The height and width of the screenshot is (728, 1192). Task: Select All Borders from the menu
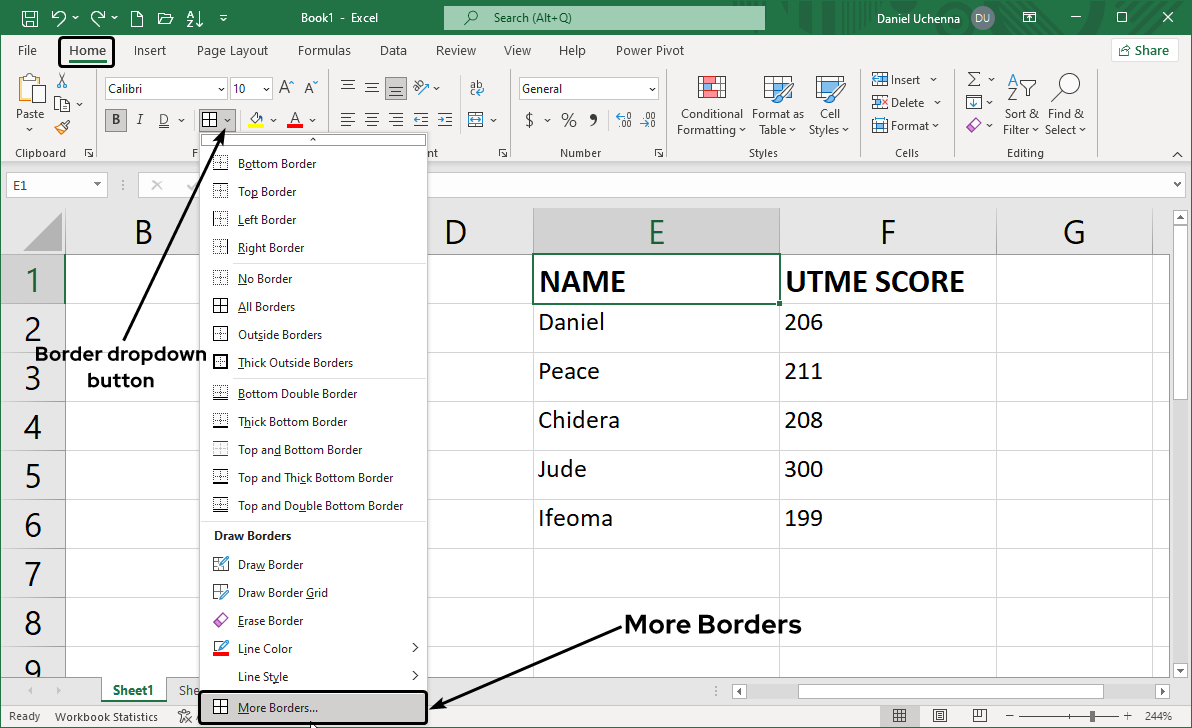[266, 307]
